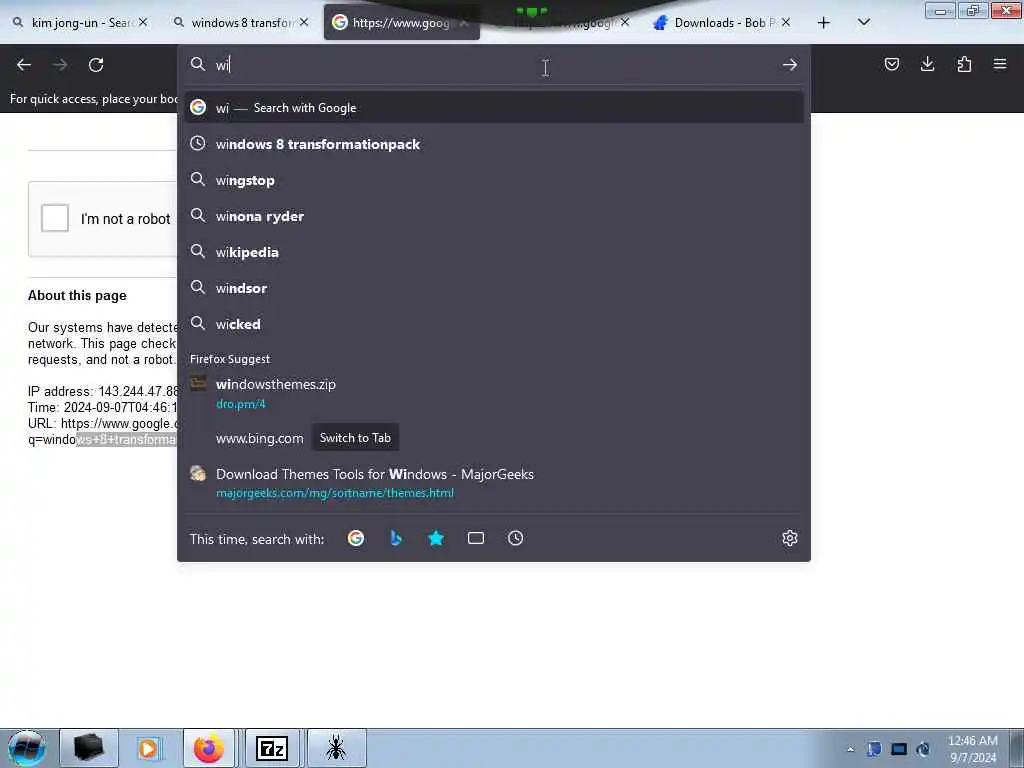This screenshot has width=1024, height=768.
Task: Click the Windows Start orb
Action: point(27,748)
